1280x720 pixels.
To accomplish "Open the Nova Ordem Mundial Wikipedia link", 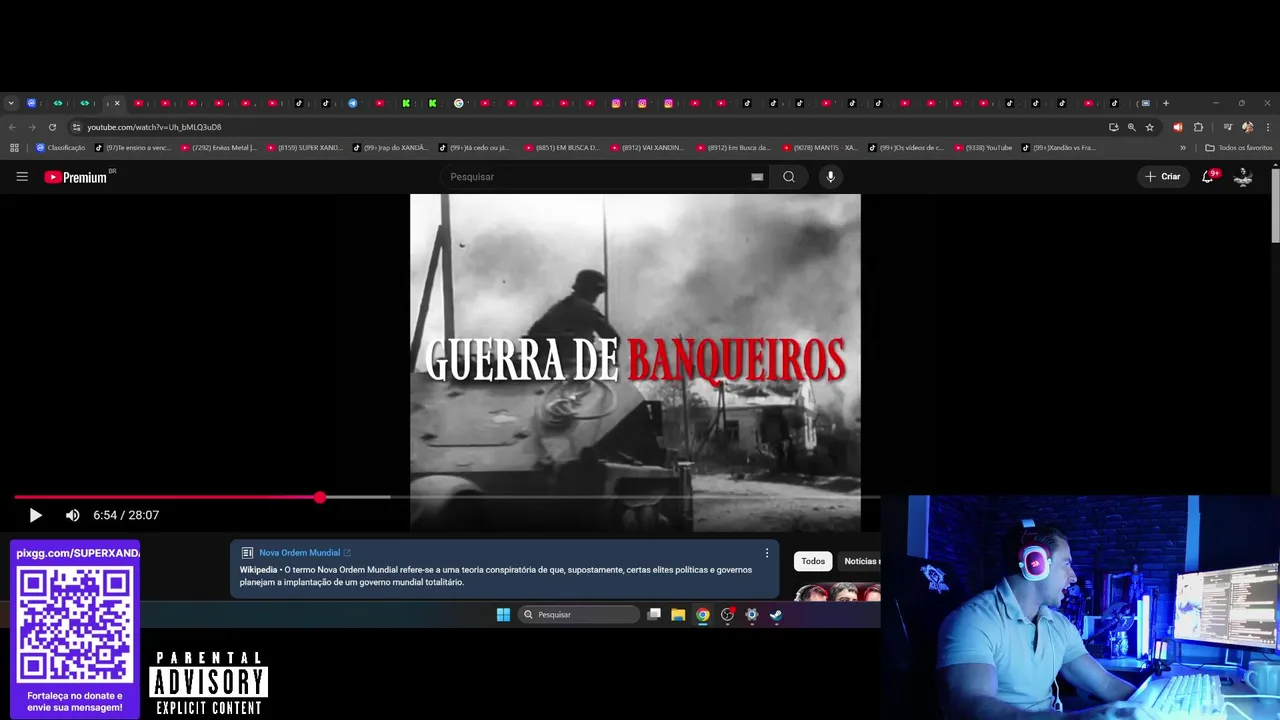I will 305,553.
